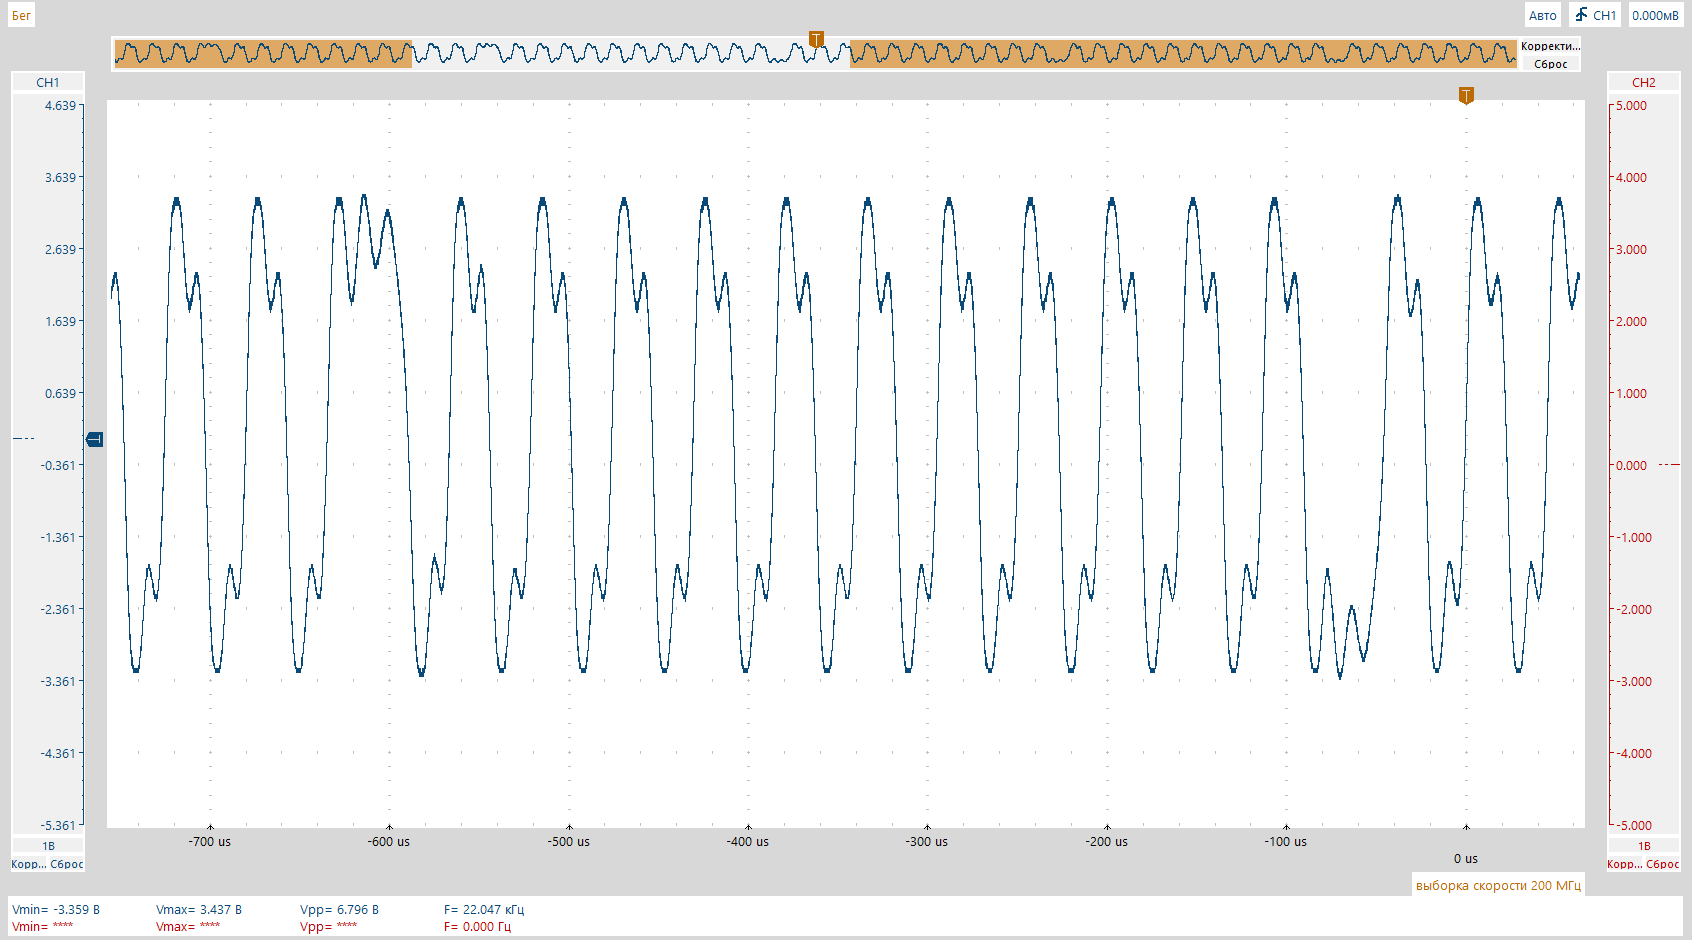This screenshot has height=940, width=1692.
Task: Open the Авто trigger mode selector
Action: click(1542, 15)
